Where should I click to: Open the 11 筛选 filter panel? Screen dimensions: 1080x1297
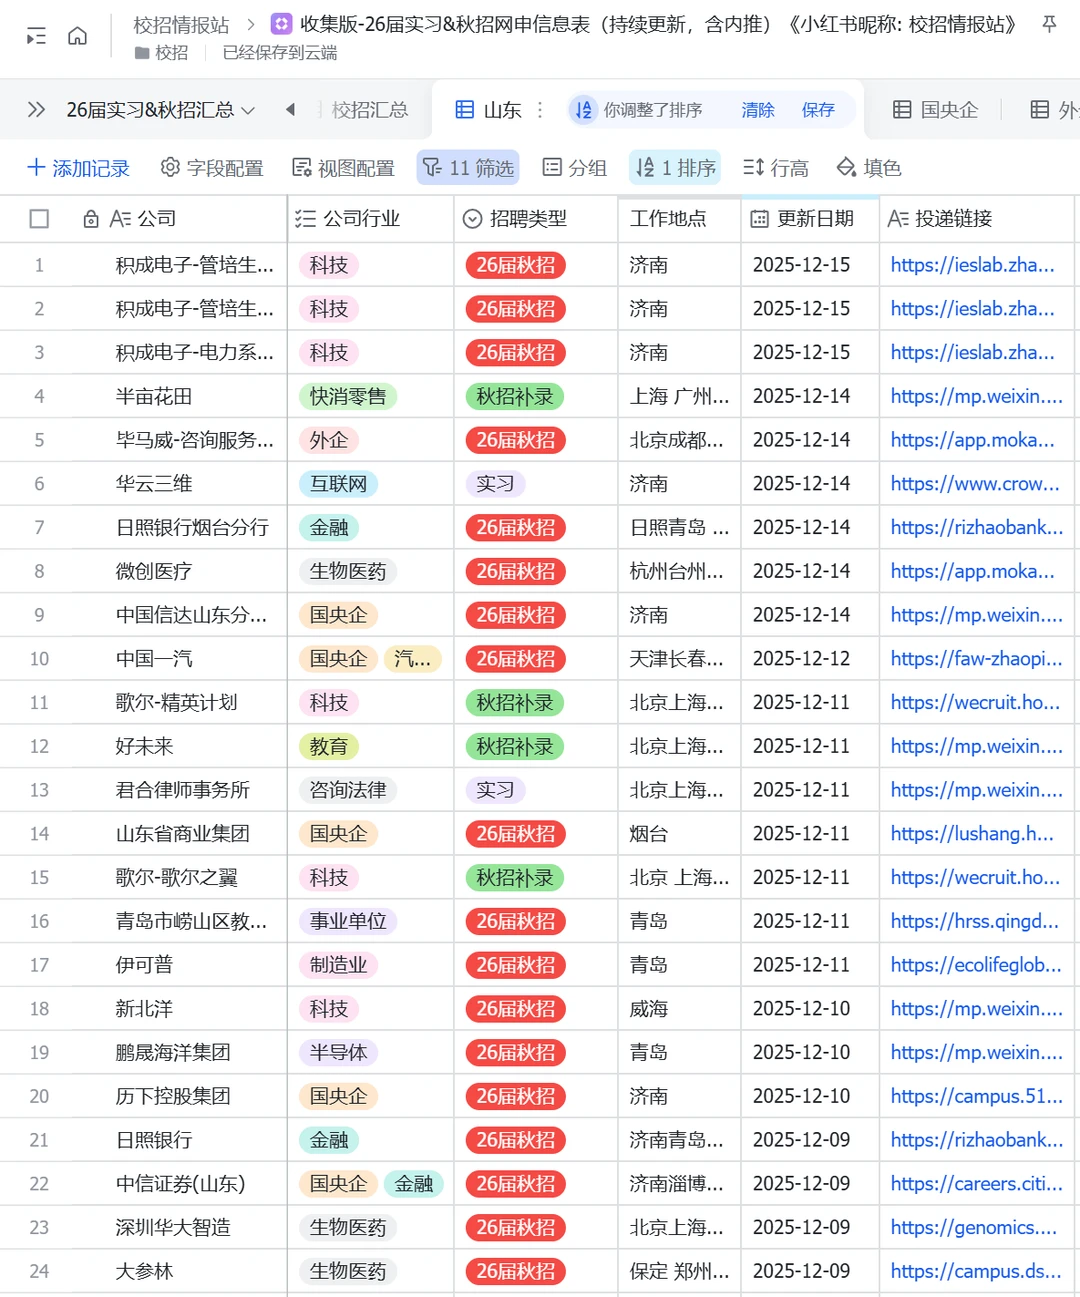pos(468,168)
